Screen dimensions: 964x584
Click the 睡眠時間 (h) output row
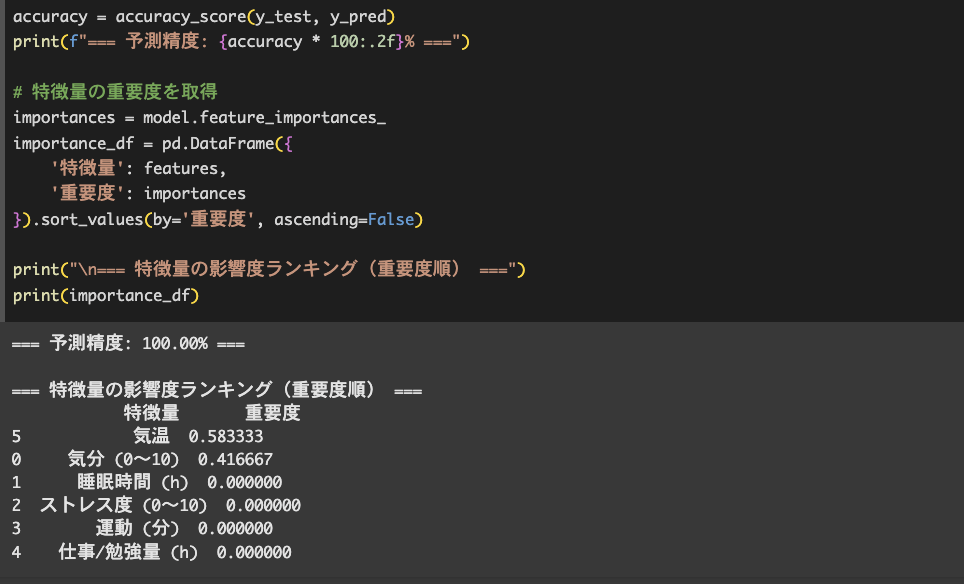point(147,482)
